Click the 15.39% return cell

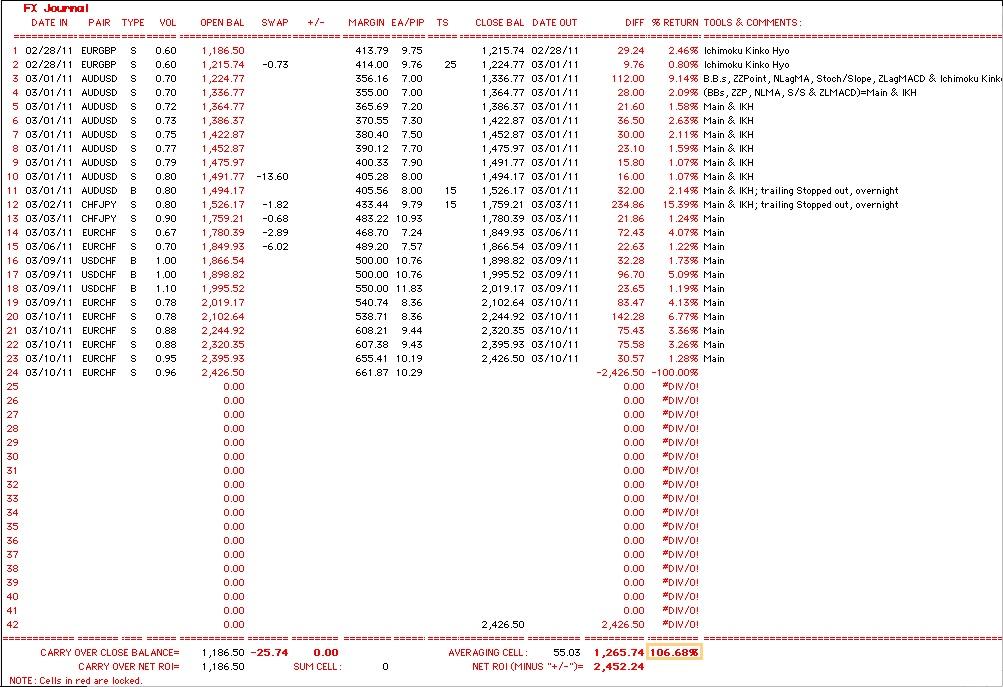tap(681, 205)
